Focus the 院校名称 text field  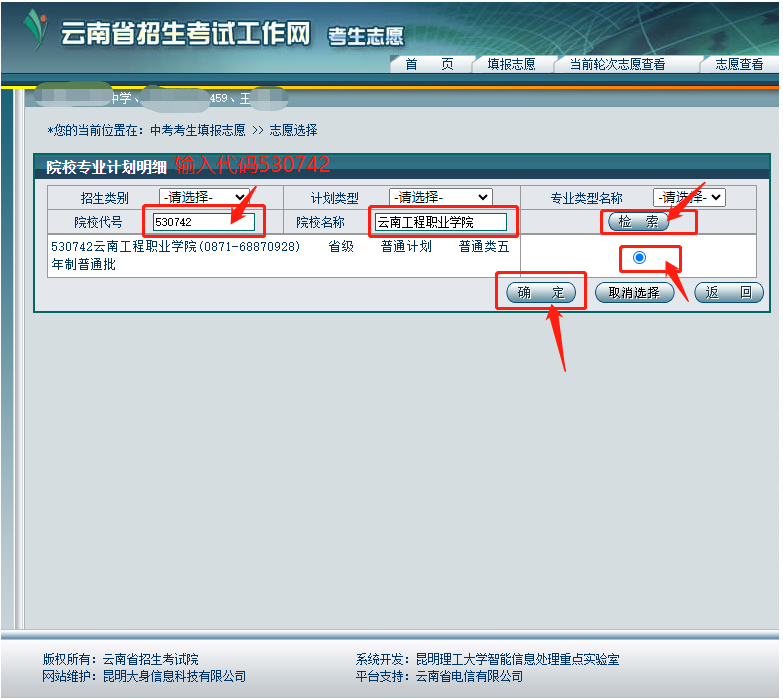click(441, 222)
